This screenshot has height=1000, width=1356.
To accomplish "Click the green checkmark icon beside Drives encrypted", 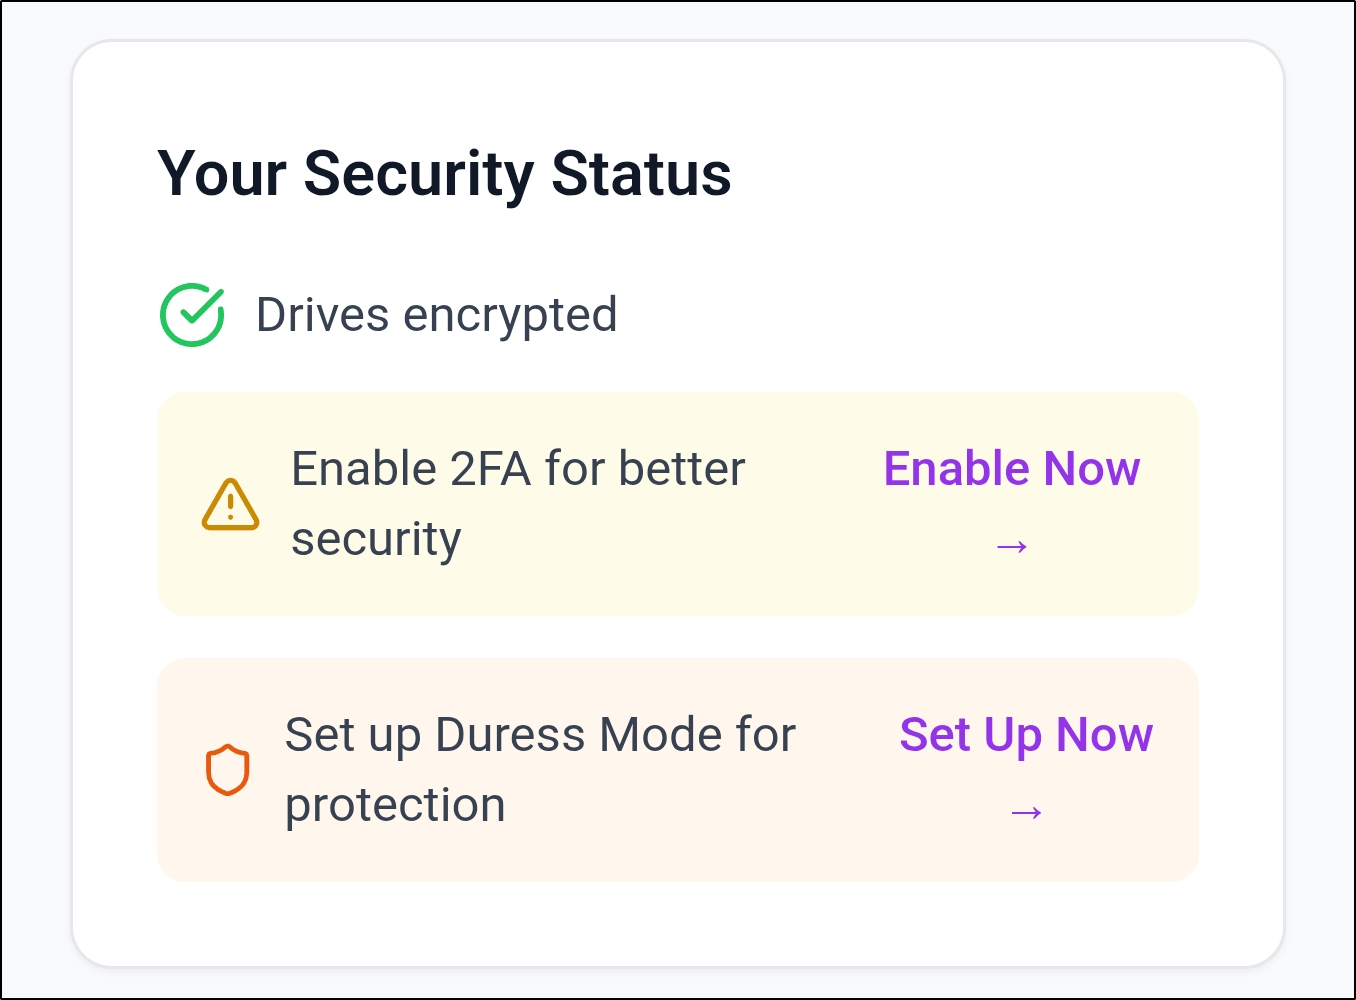I will pyautogui.click(x=192, y=315).
